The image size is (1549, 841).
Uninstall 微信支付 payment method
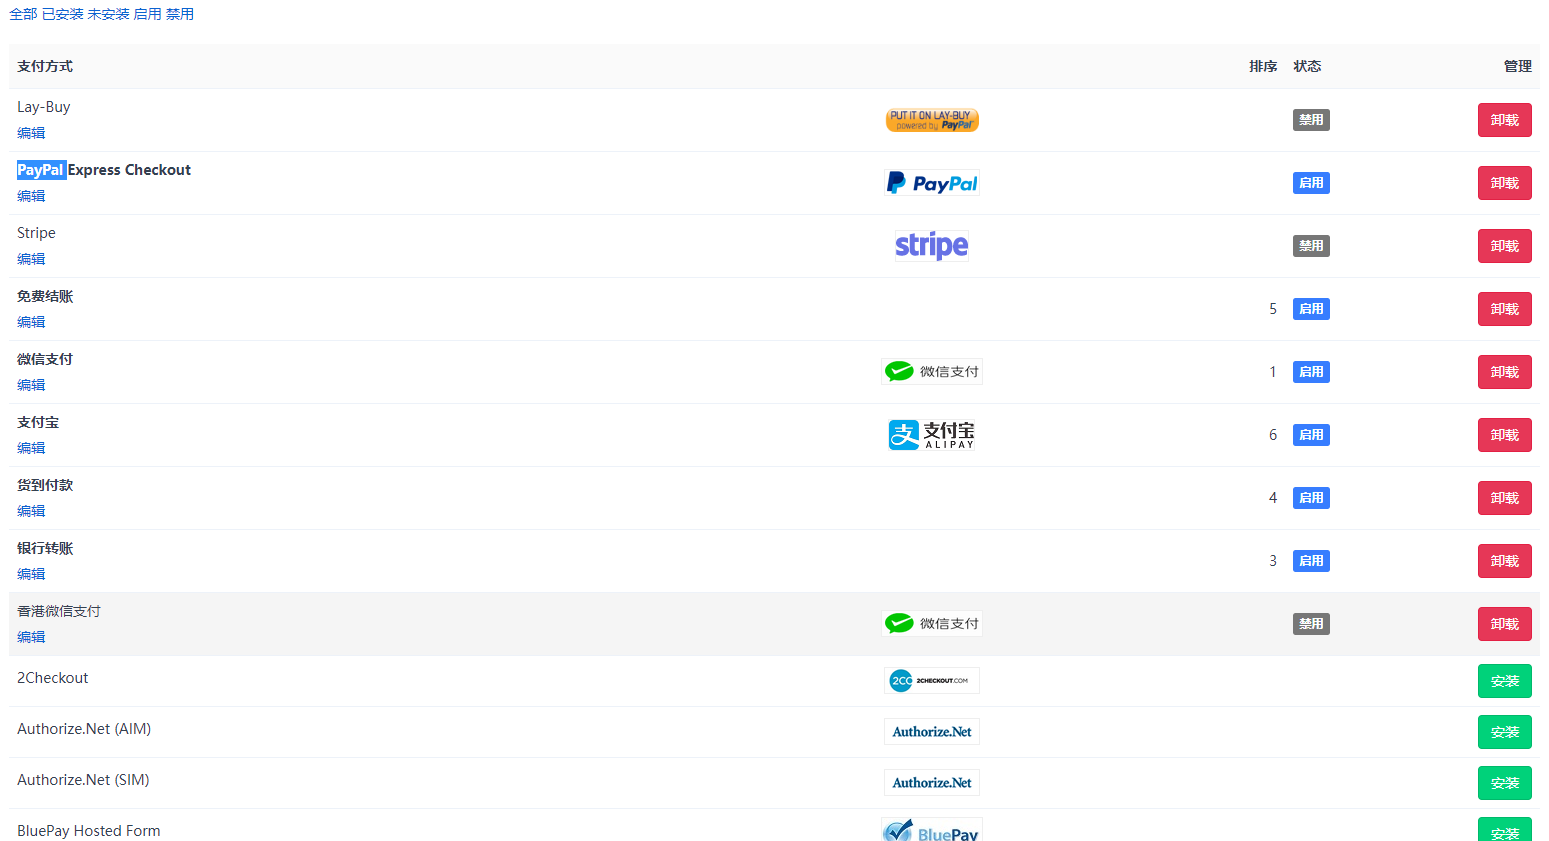(x=1505, y=372)
